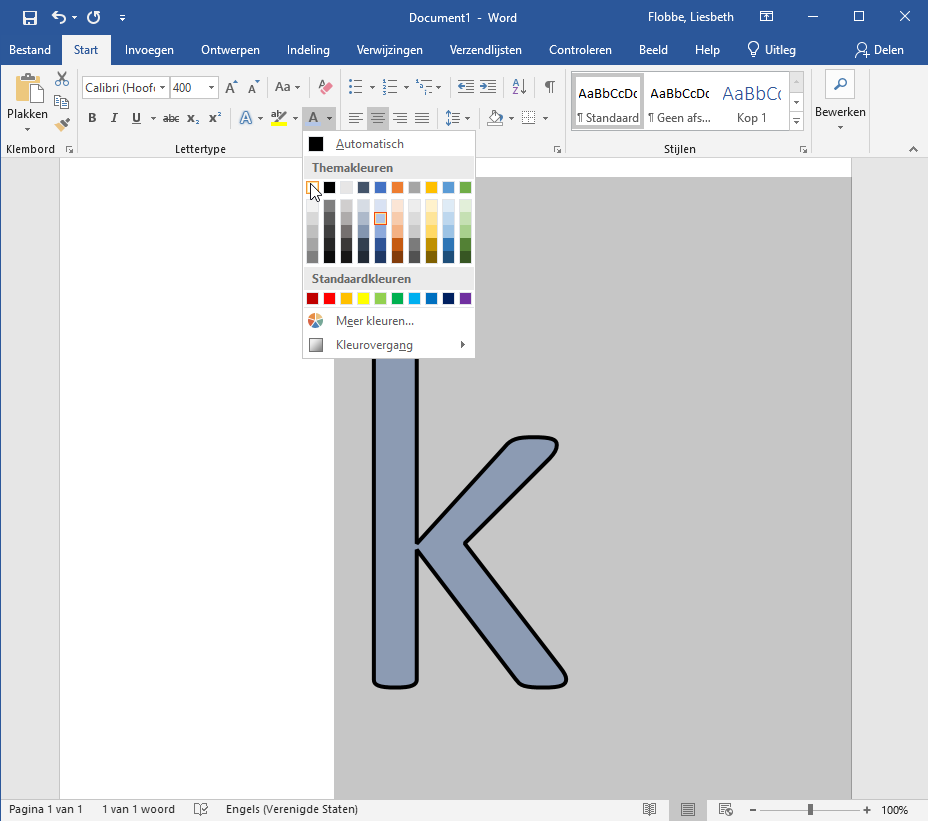
Task: Open the Bestand tab
Action: [x=30, y=50]
